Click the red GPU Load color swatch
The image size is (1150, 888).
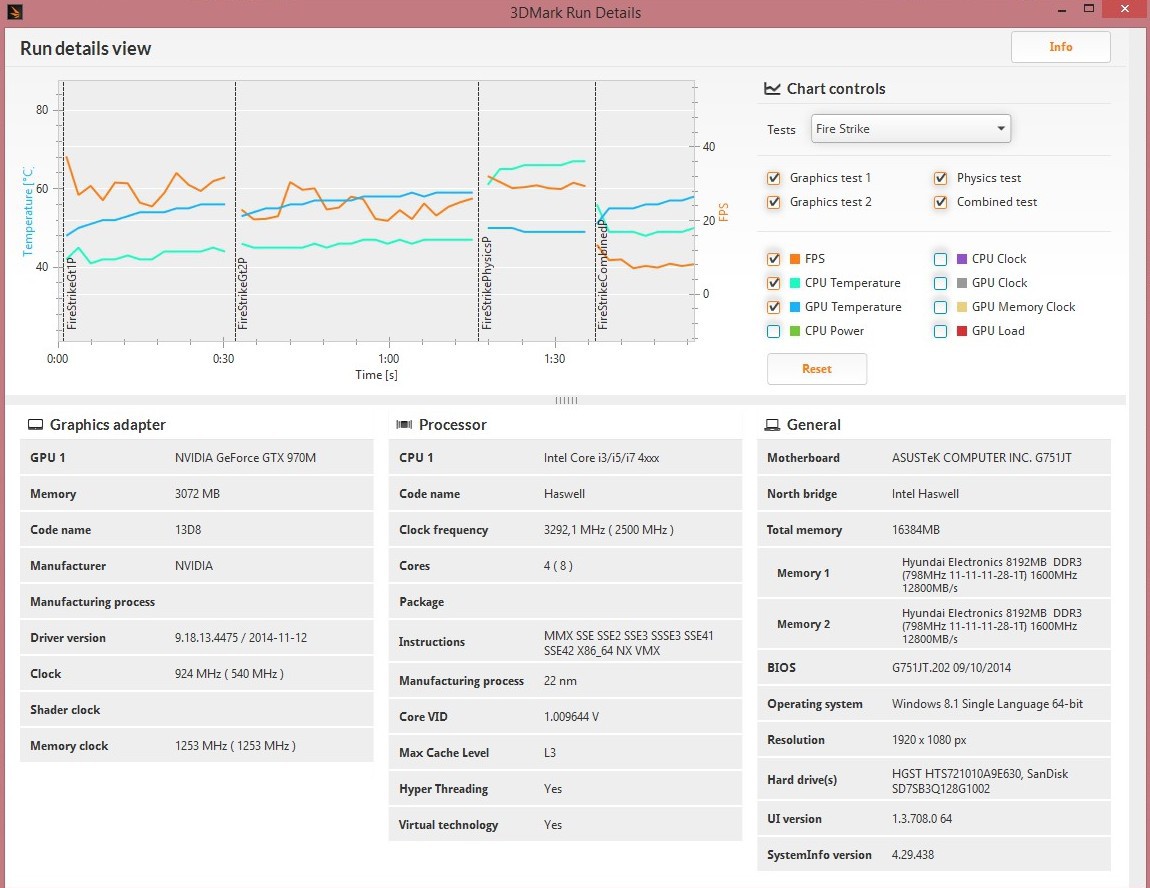962,331
